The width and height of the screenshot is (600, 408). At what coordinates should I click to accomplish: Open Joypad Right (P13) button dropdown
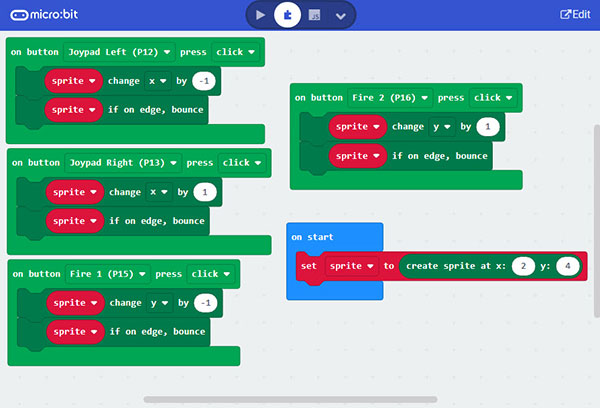122,162
